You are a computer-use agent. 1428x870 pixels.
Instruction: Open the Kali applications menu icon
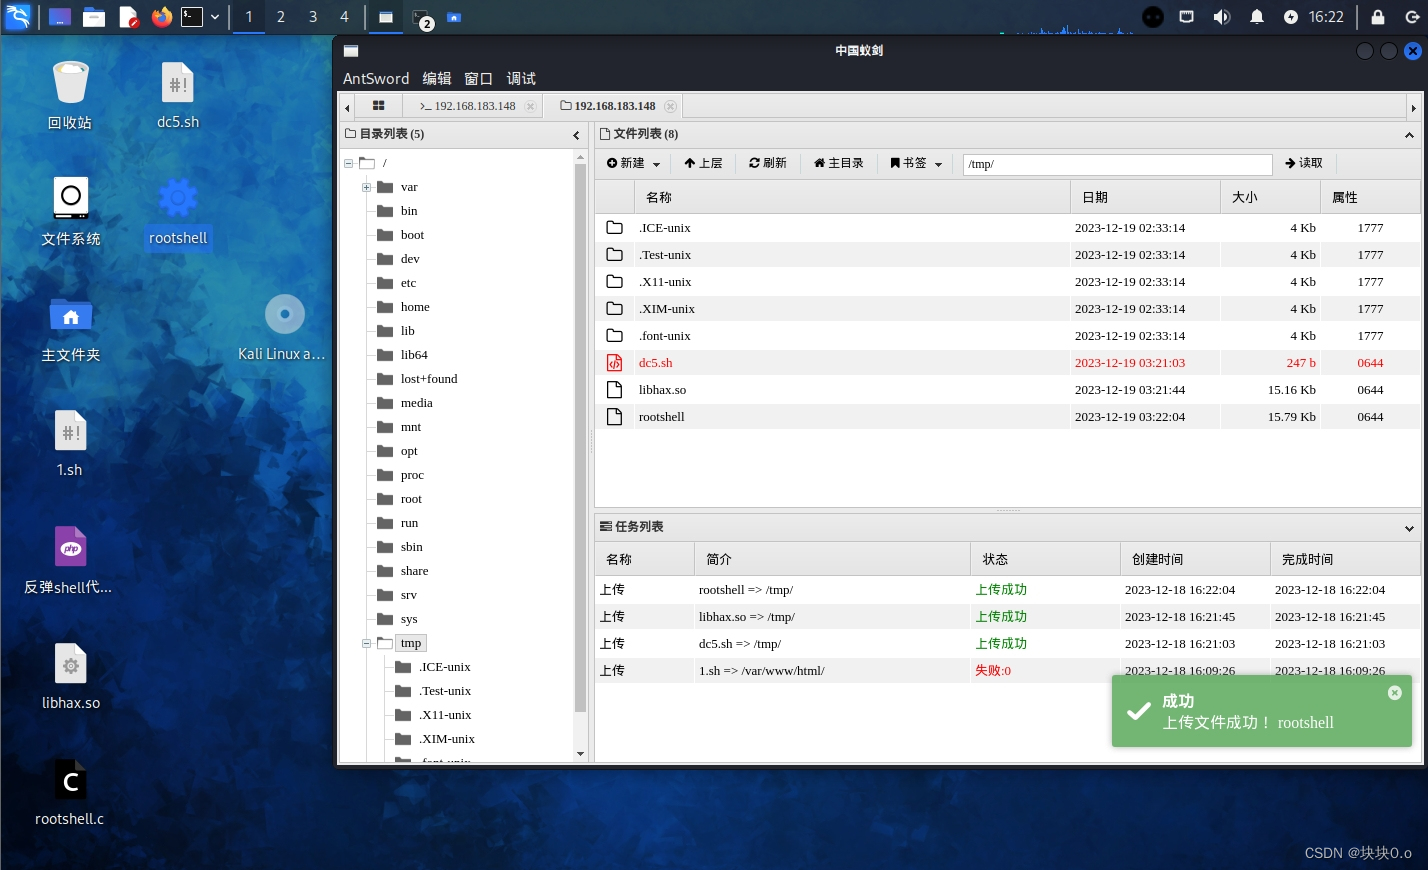click(18, 17)
